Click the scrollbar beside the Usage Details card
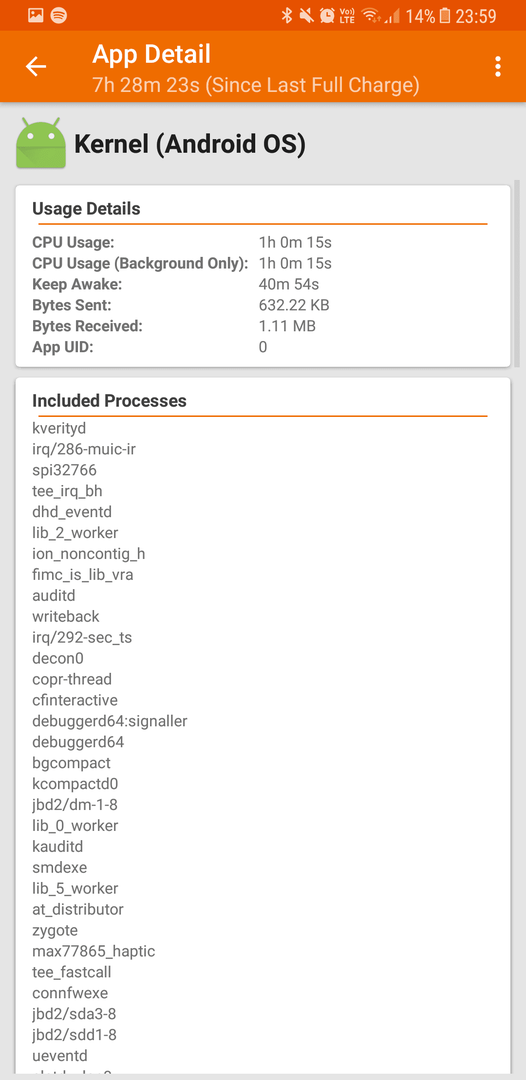This screenshot has width=526, height=1080. pos(517,276)
